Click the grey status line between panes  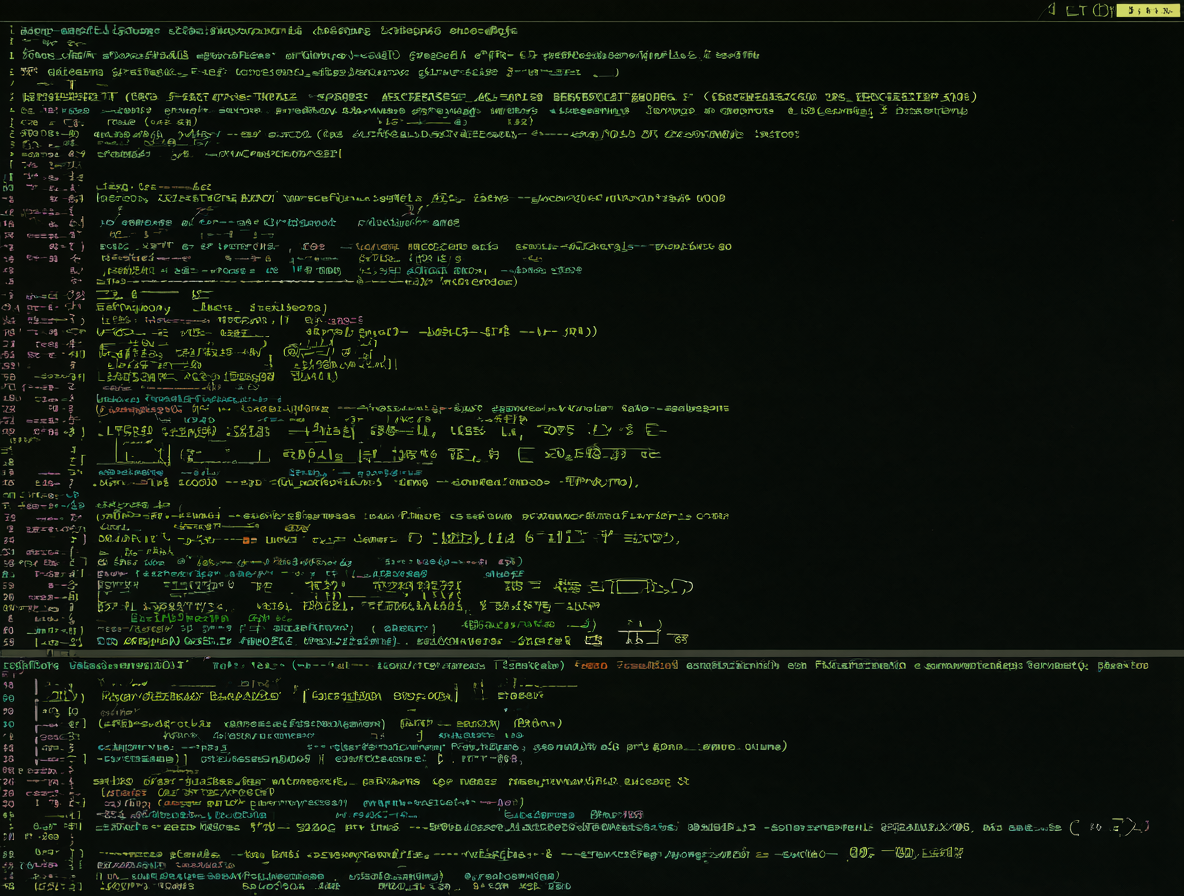(592, 653)
